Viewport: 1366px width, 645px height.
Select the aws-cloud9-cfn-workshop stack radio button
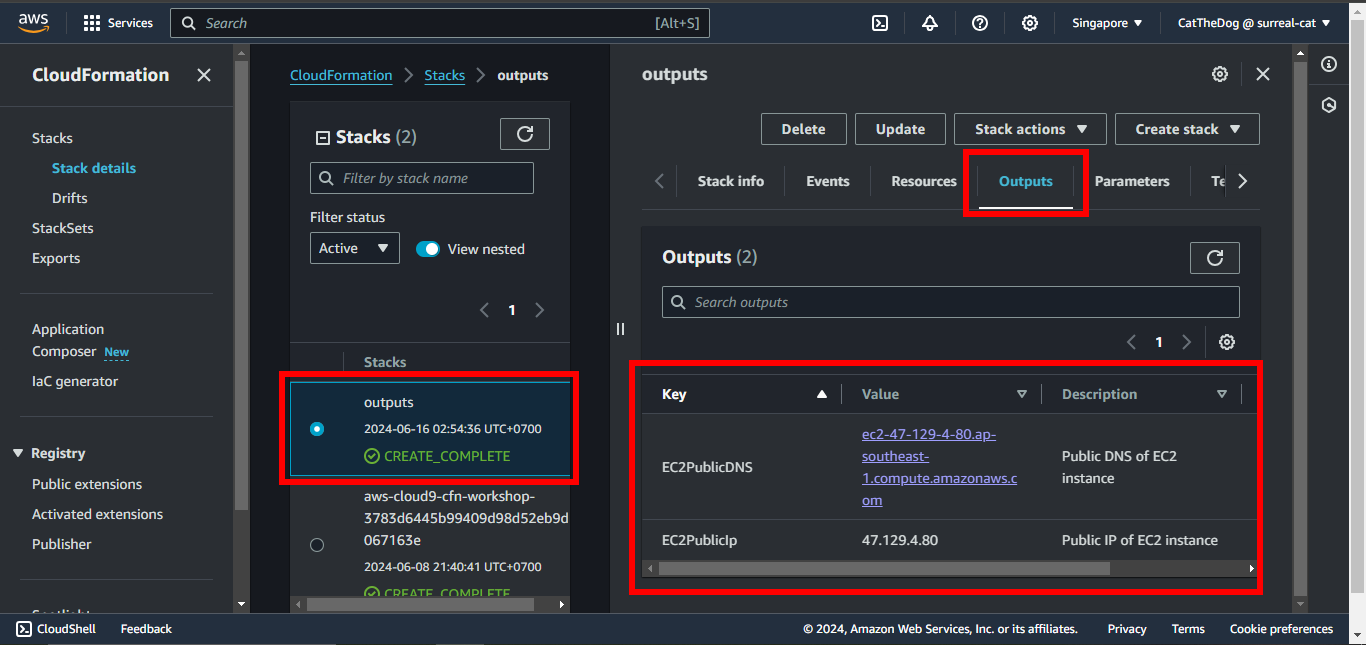tap(317, 545)
